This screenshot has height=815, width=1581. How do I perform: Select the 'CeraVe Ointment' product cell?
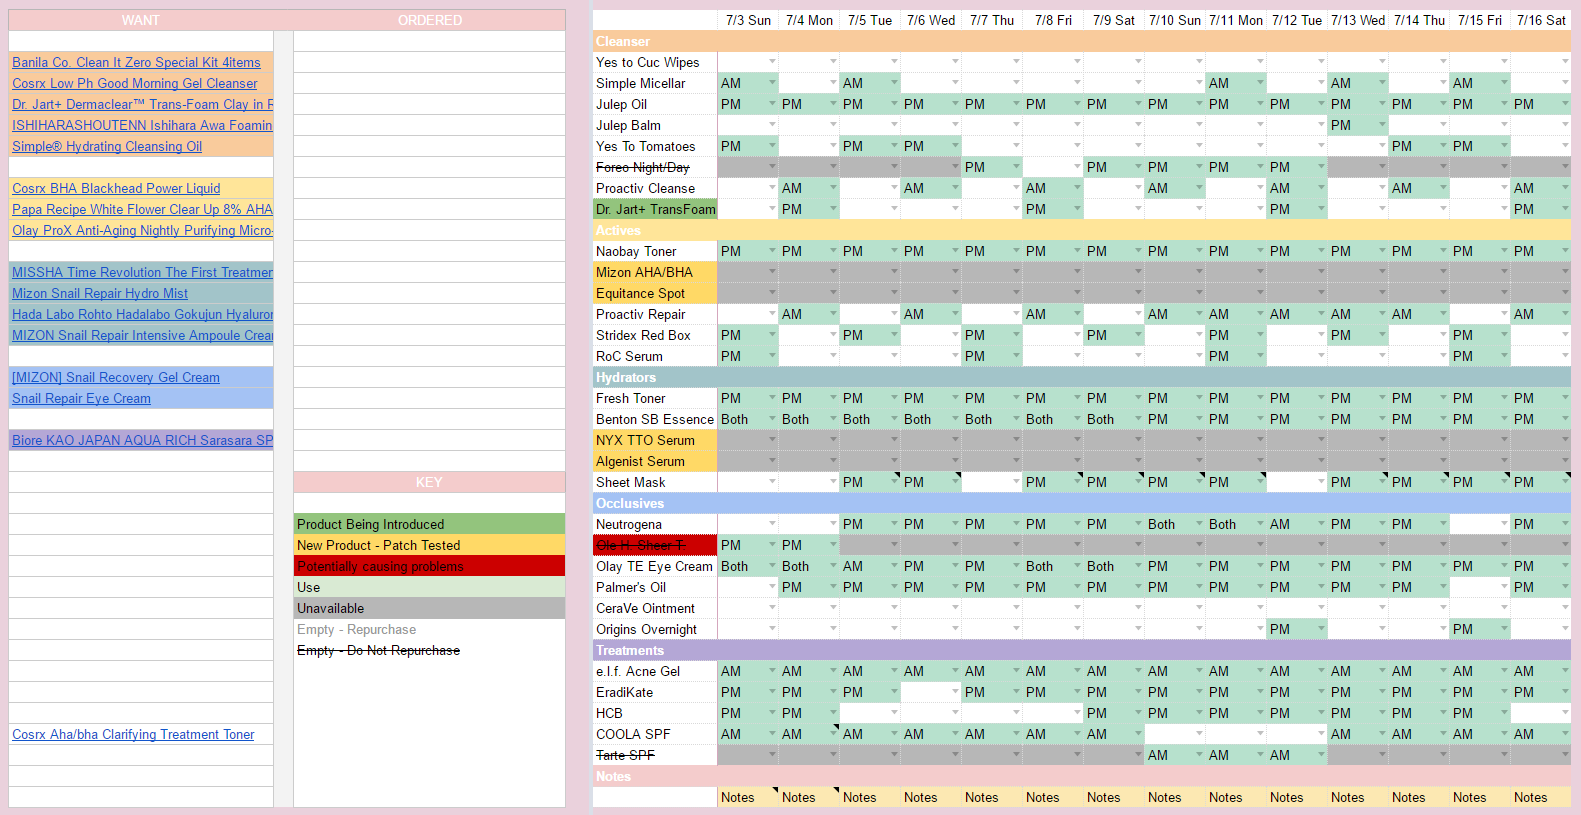coord(655,608)
